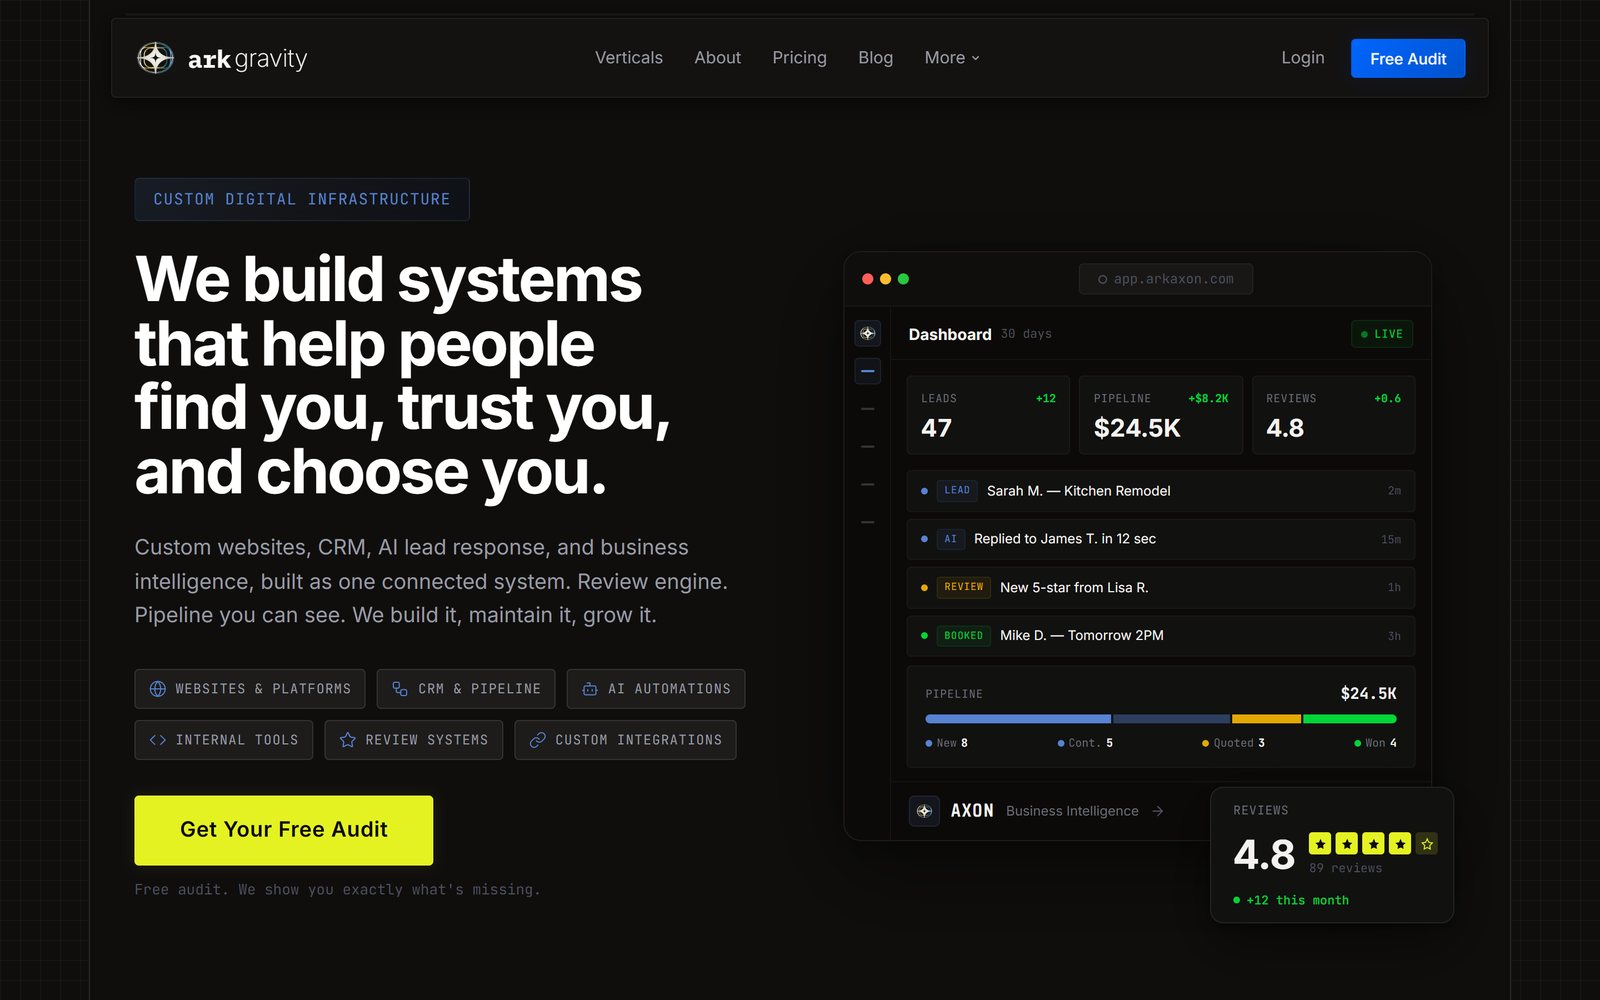Select the AI Automations tag

pos(656,689)
